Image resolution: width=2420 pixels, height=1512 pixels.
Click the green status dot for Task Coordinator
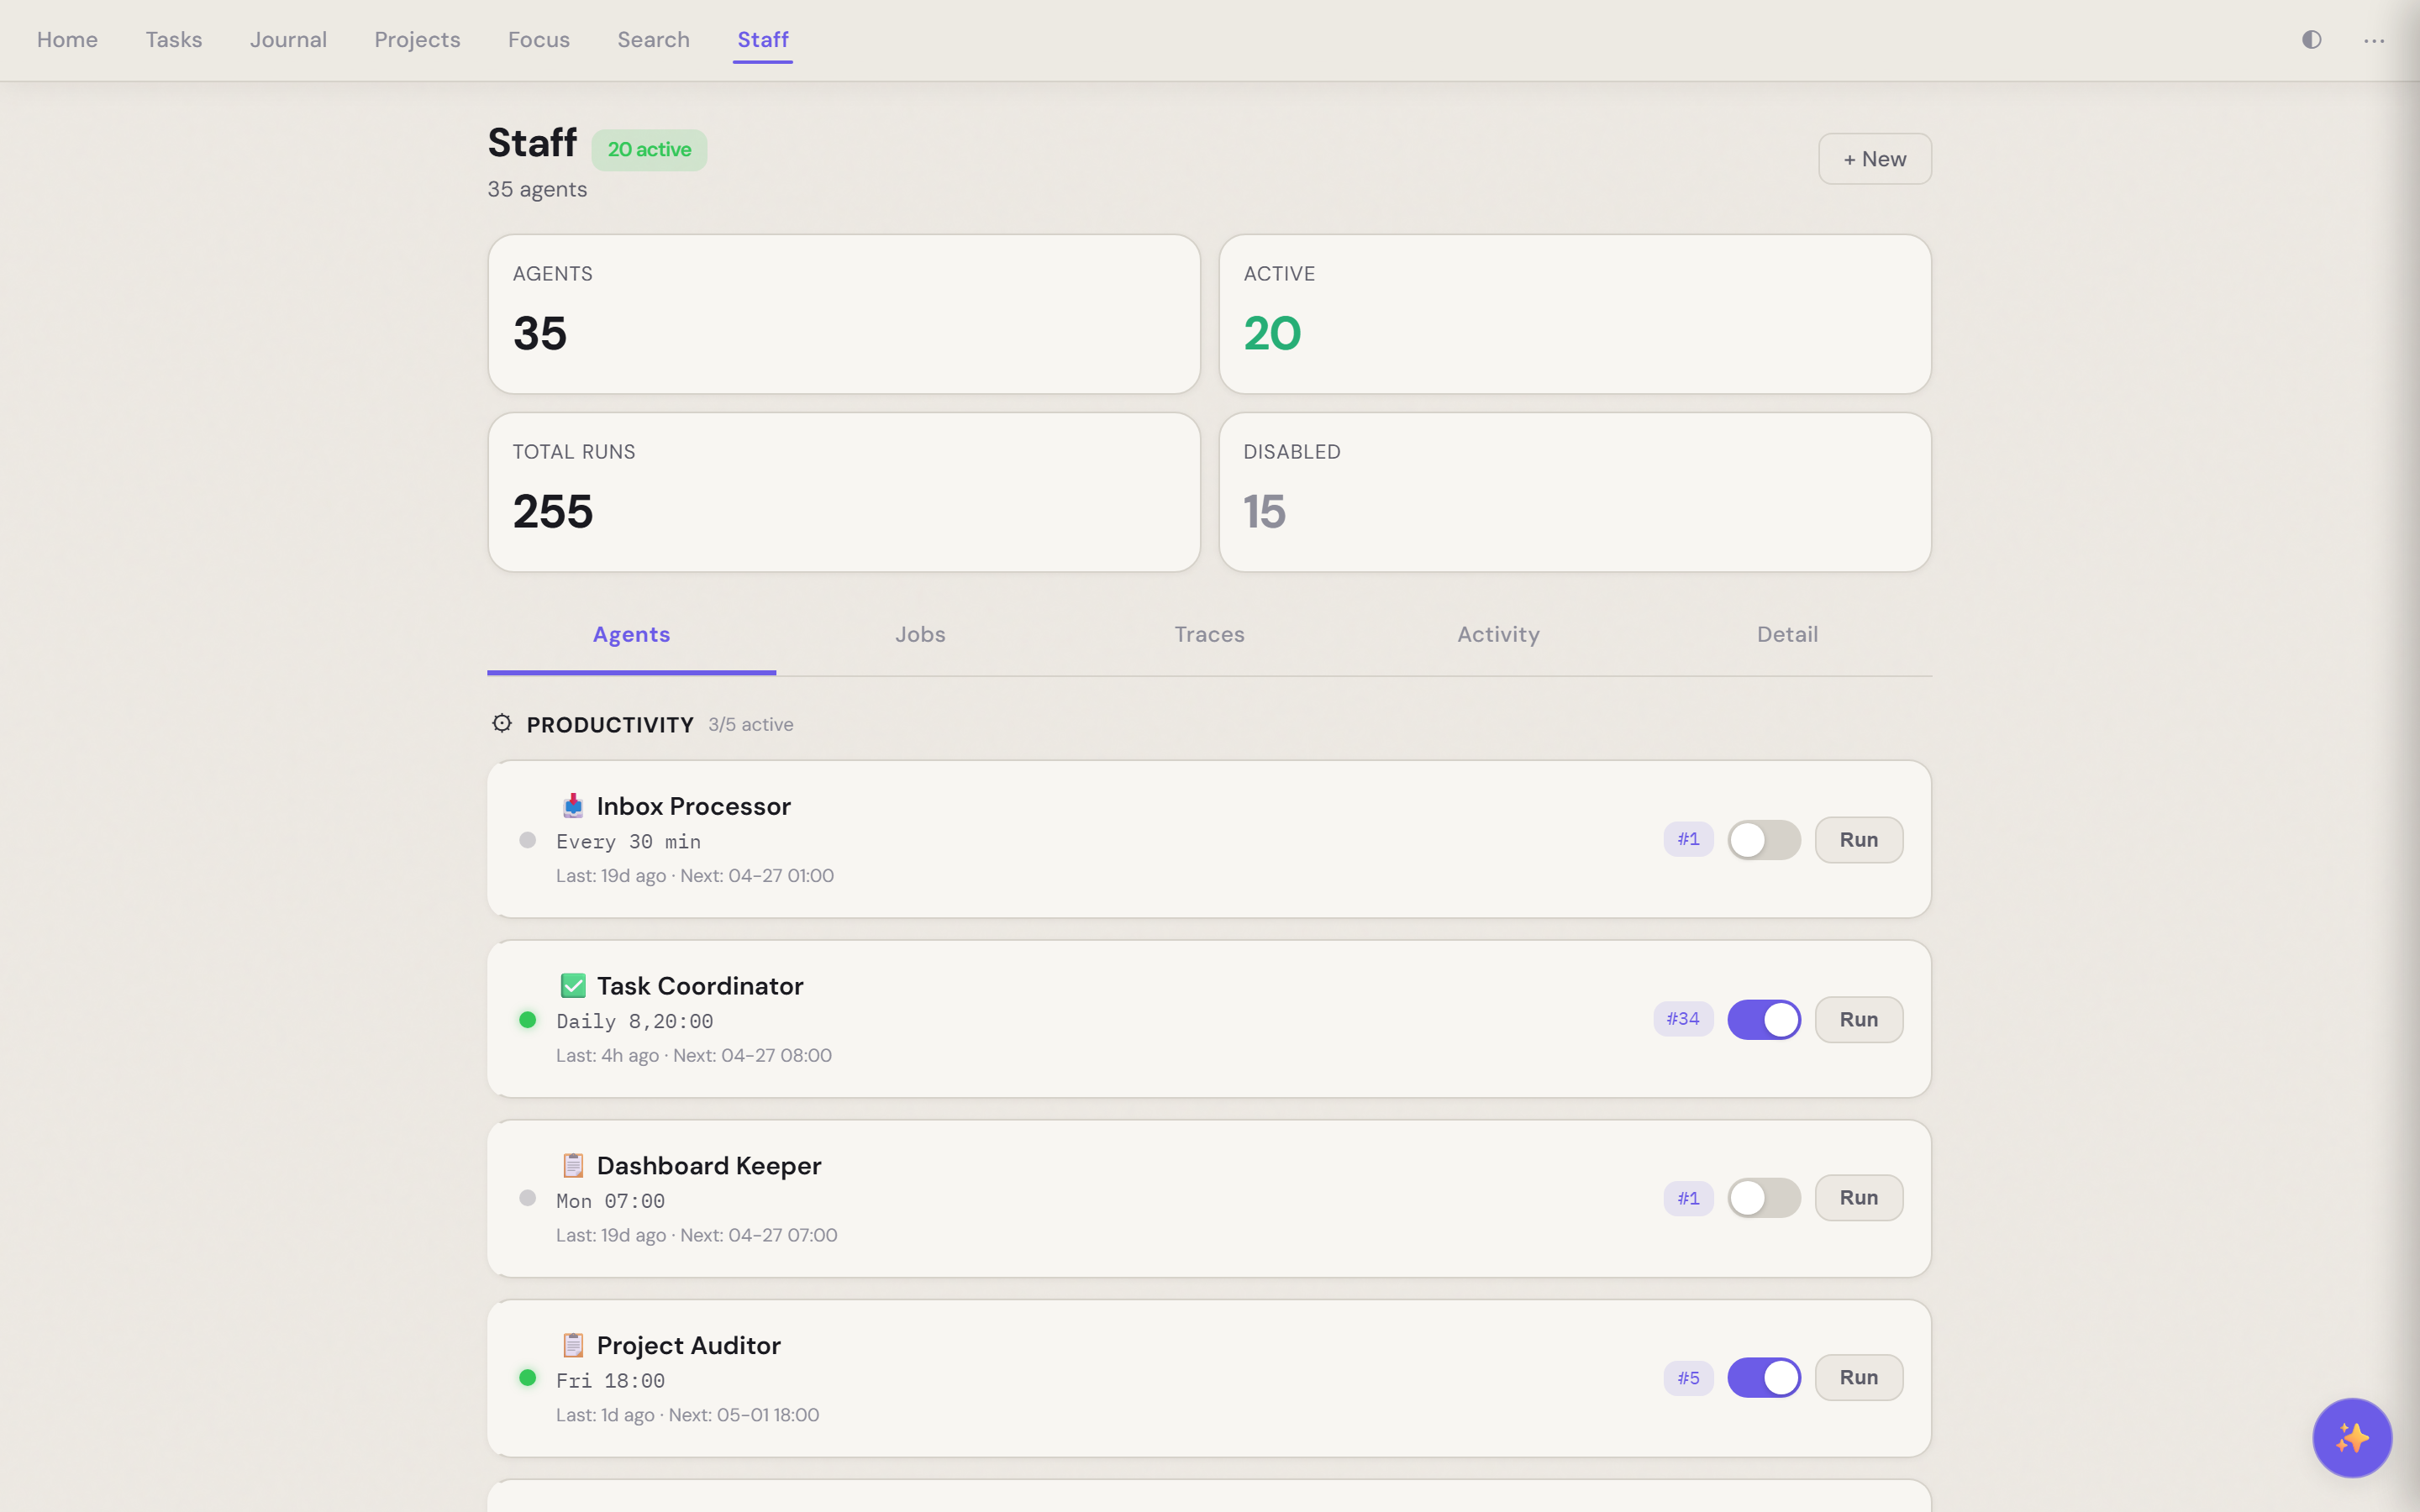pos(528,1019)
